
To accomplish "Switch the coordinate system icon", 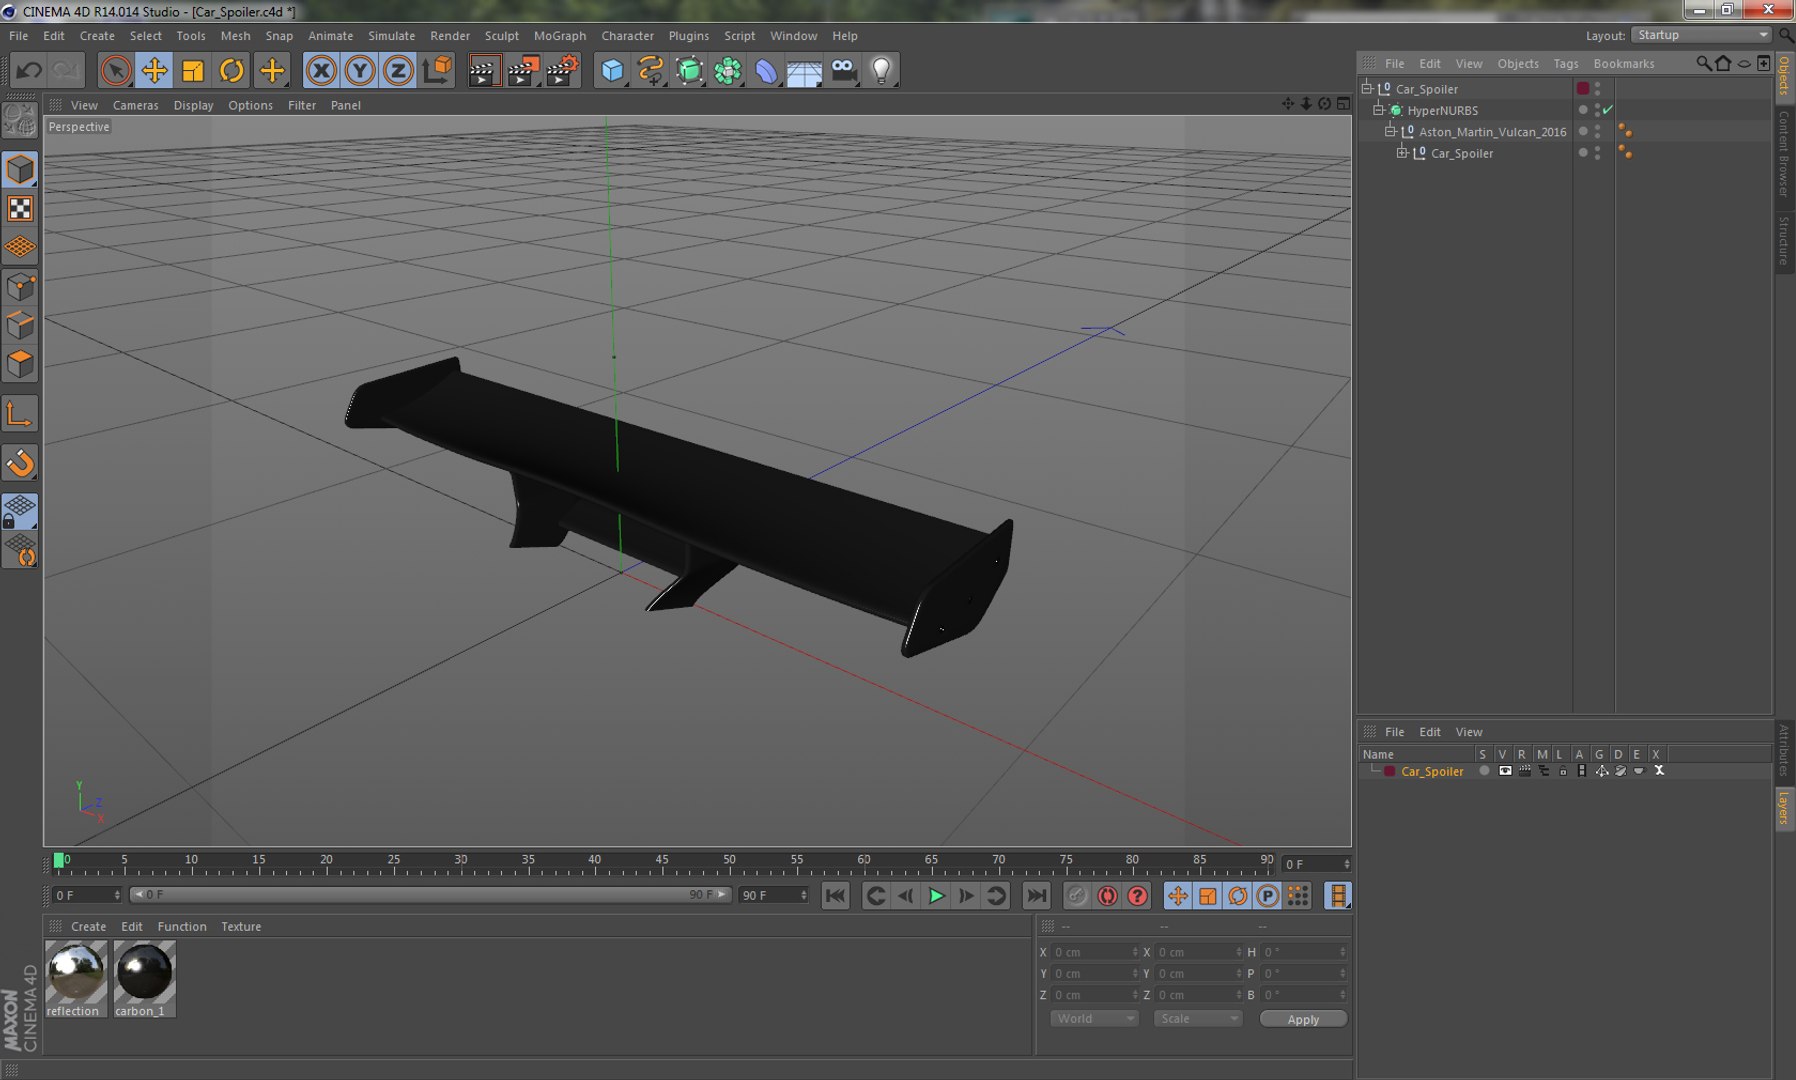I will 437,70.
